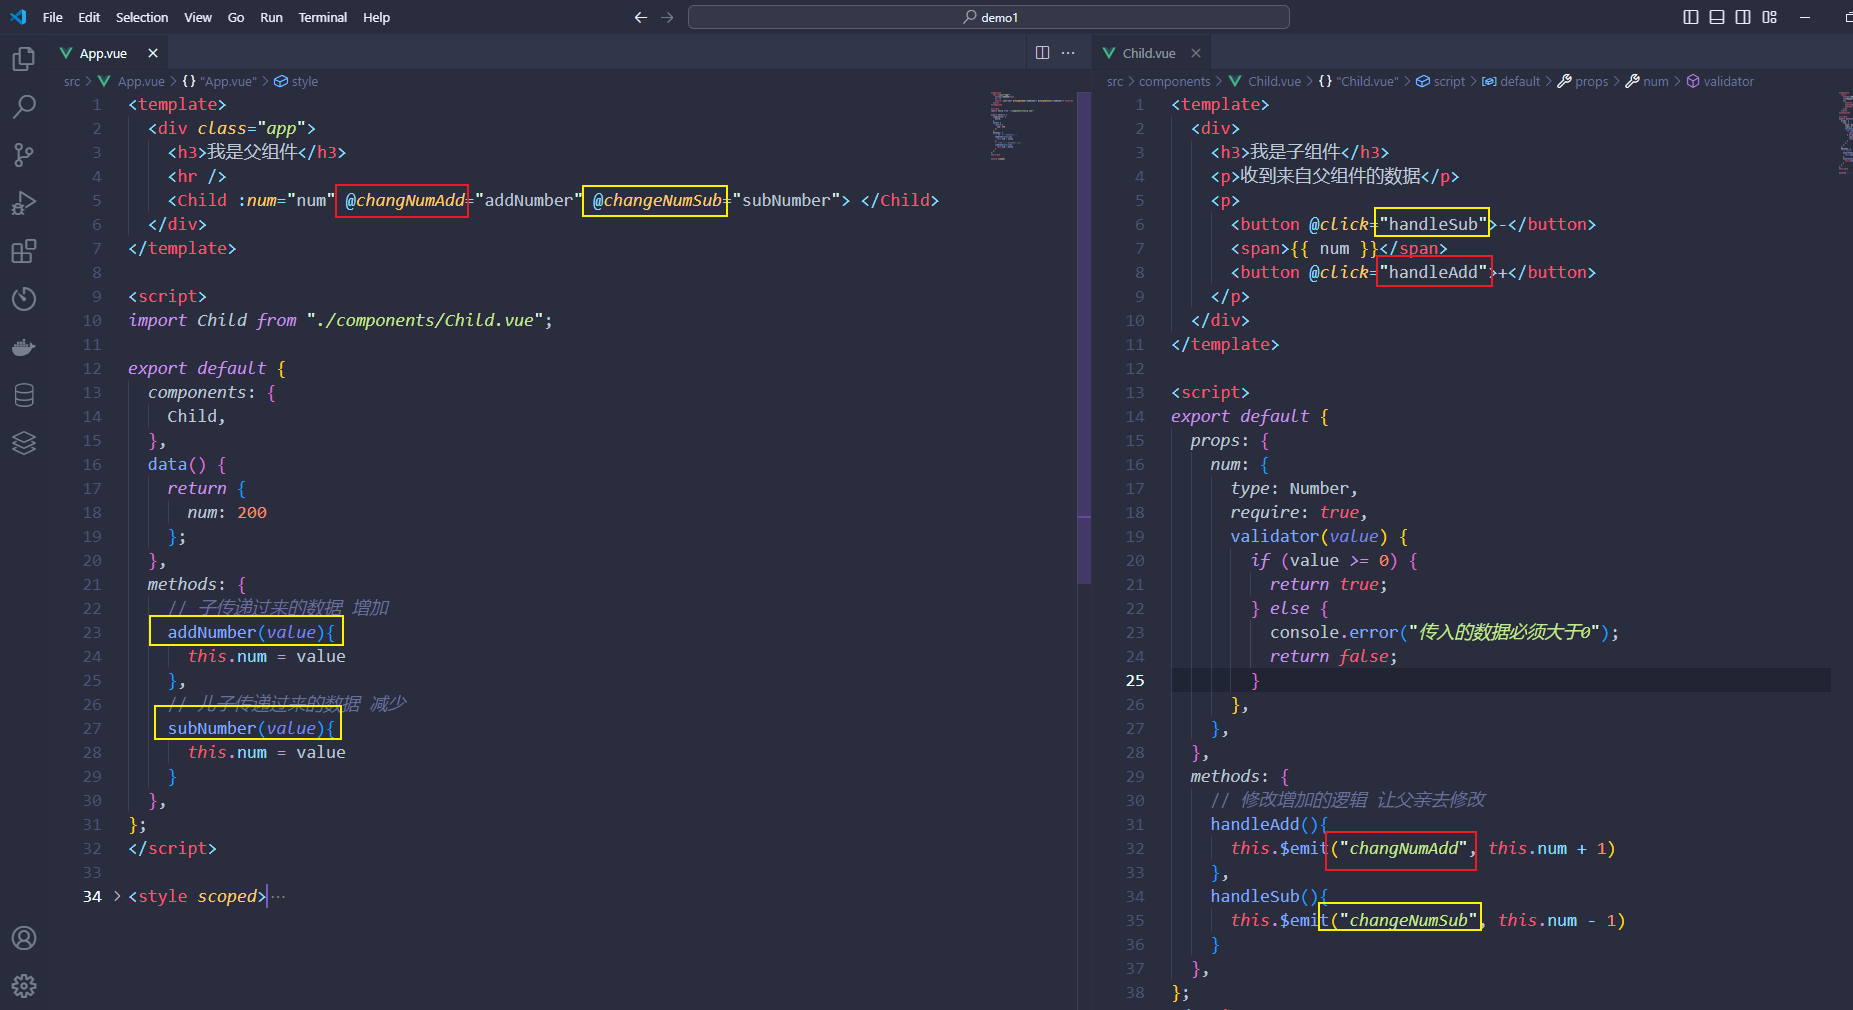
Task: Click the App.vue minimap
Action: 1032,126
